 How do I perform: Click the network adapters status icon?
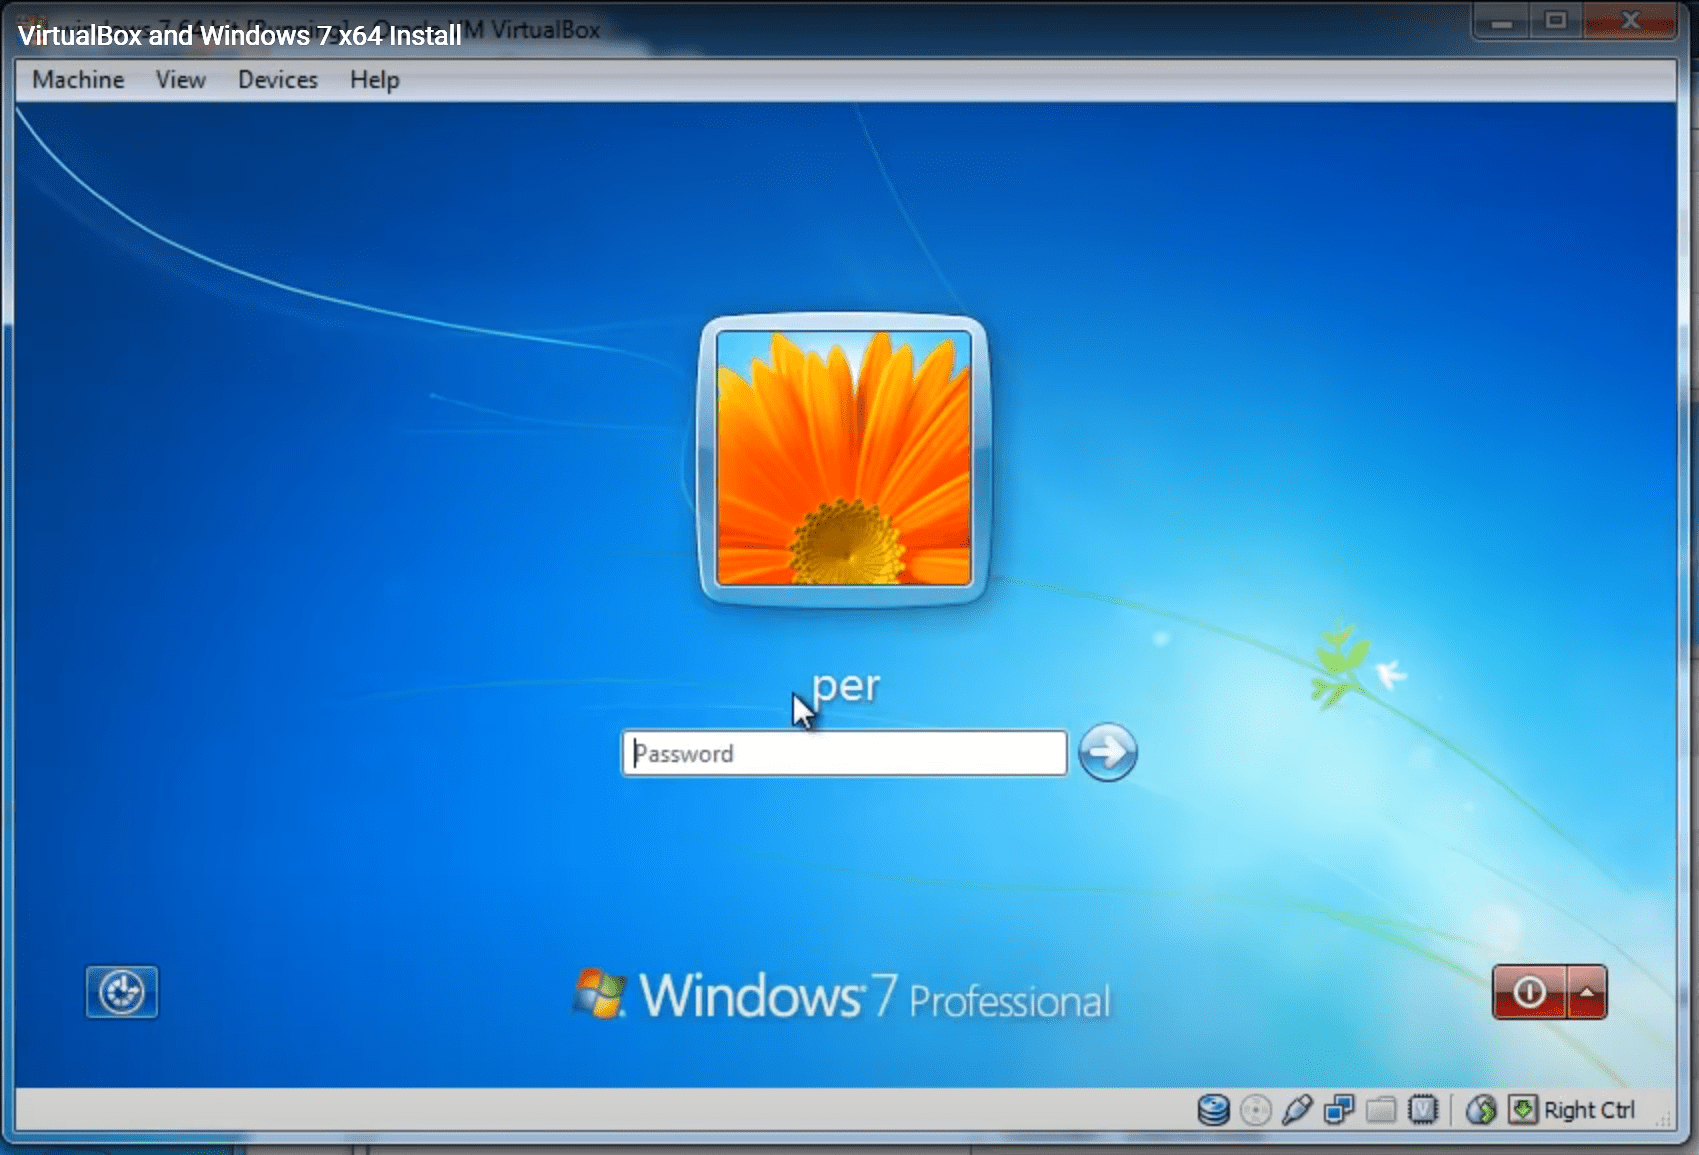click(x=1339, y=1110)
